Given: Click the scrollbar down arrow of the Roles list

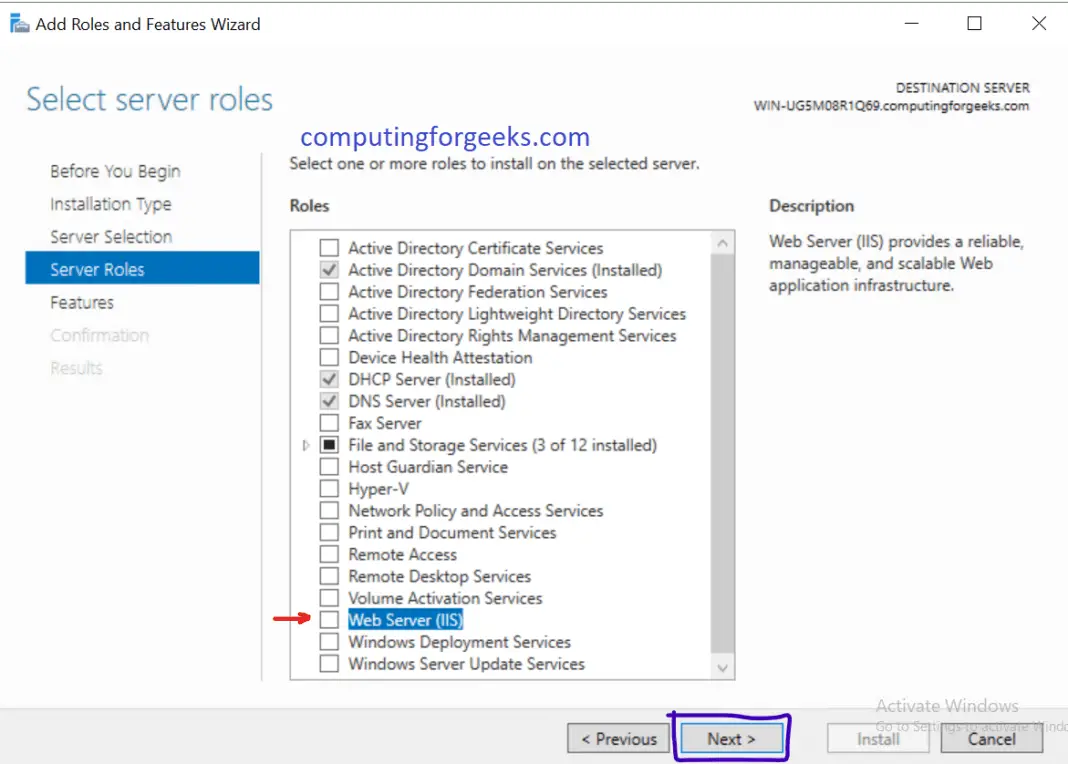Looking at the screenshot, I should [x=722, y=668].
